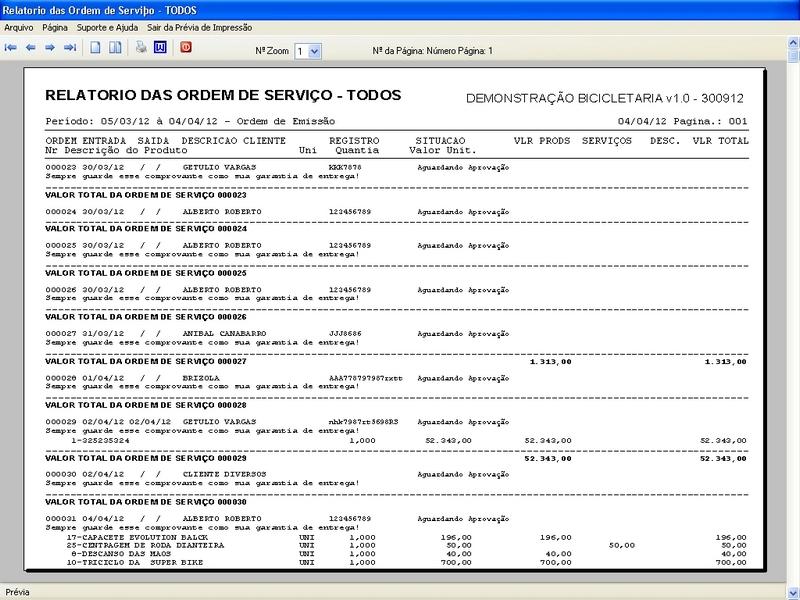Screen dimensions: 800x600
Task: Jump to the last page of the report
Action: point(70,47)
